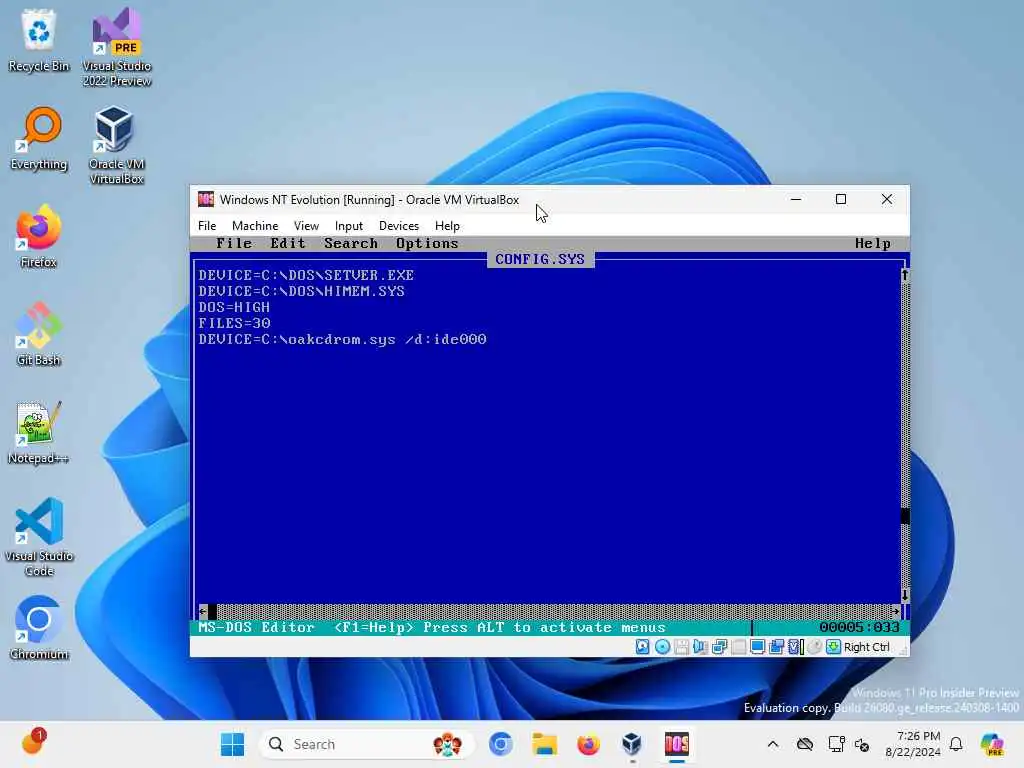
Task: Click the horizontal scrollbar right arrow
Action: (x=895, y=611)
